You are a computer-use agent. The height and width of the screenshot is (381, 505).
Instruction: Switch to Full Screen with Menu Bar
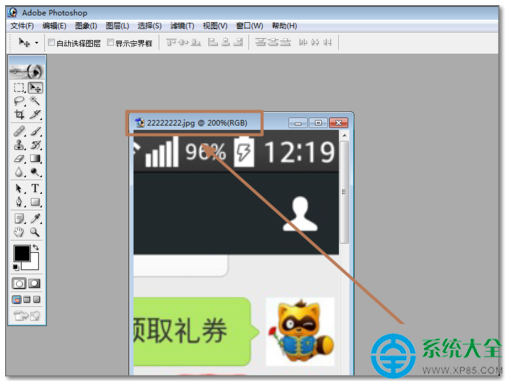click(27, 299)
